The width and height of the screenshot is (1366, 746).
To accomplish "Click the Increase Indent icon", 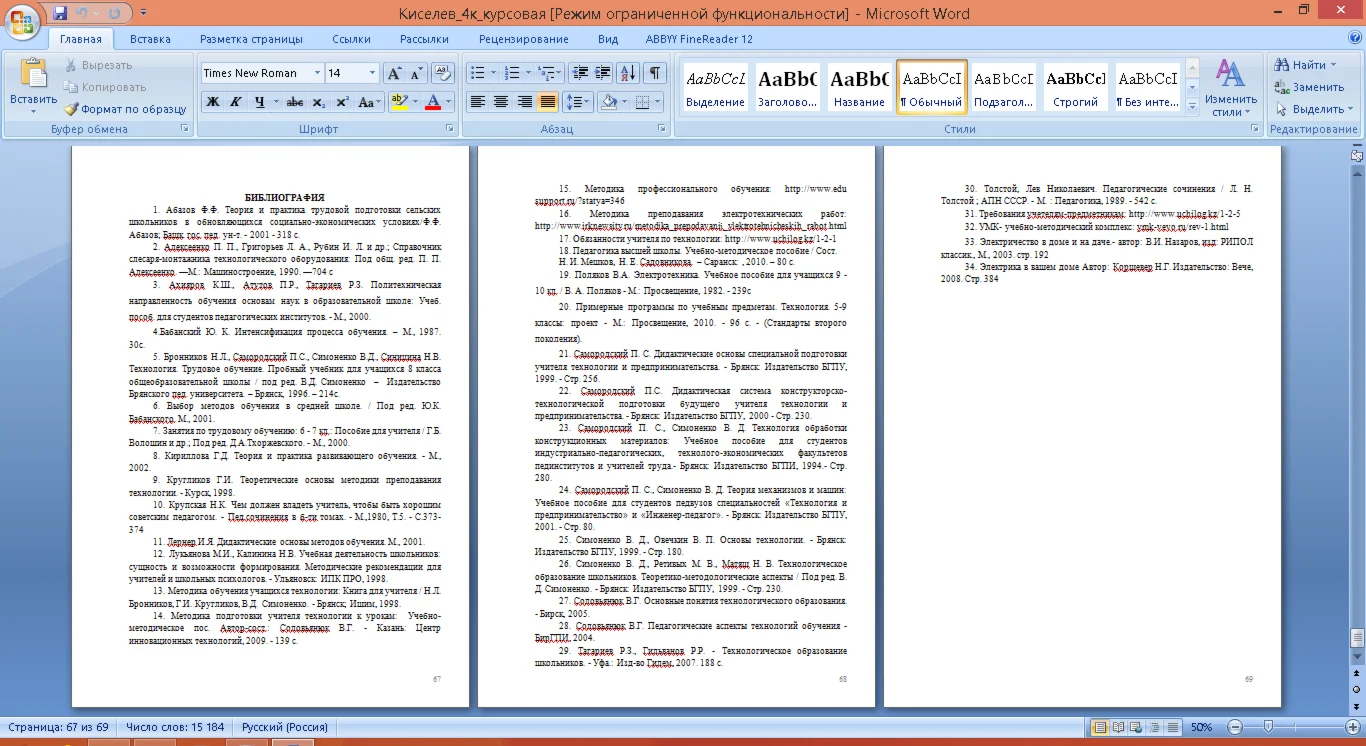I will point(603,73).
